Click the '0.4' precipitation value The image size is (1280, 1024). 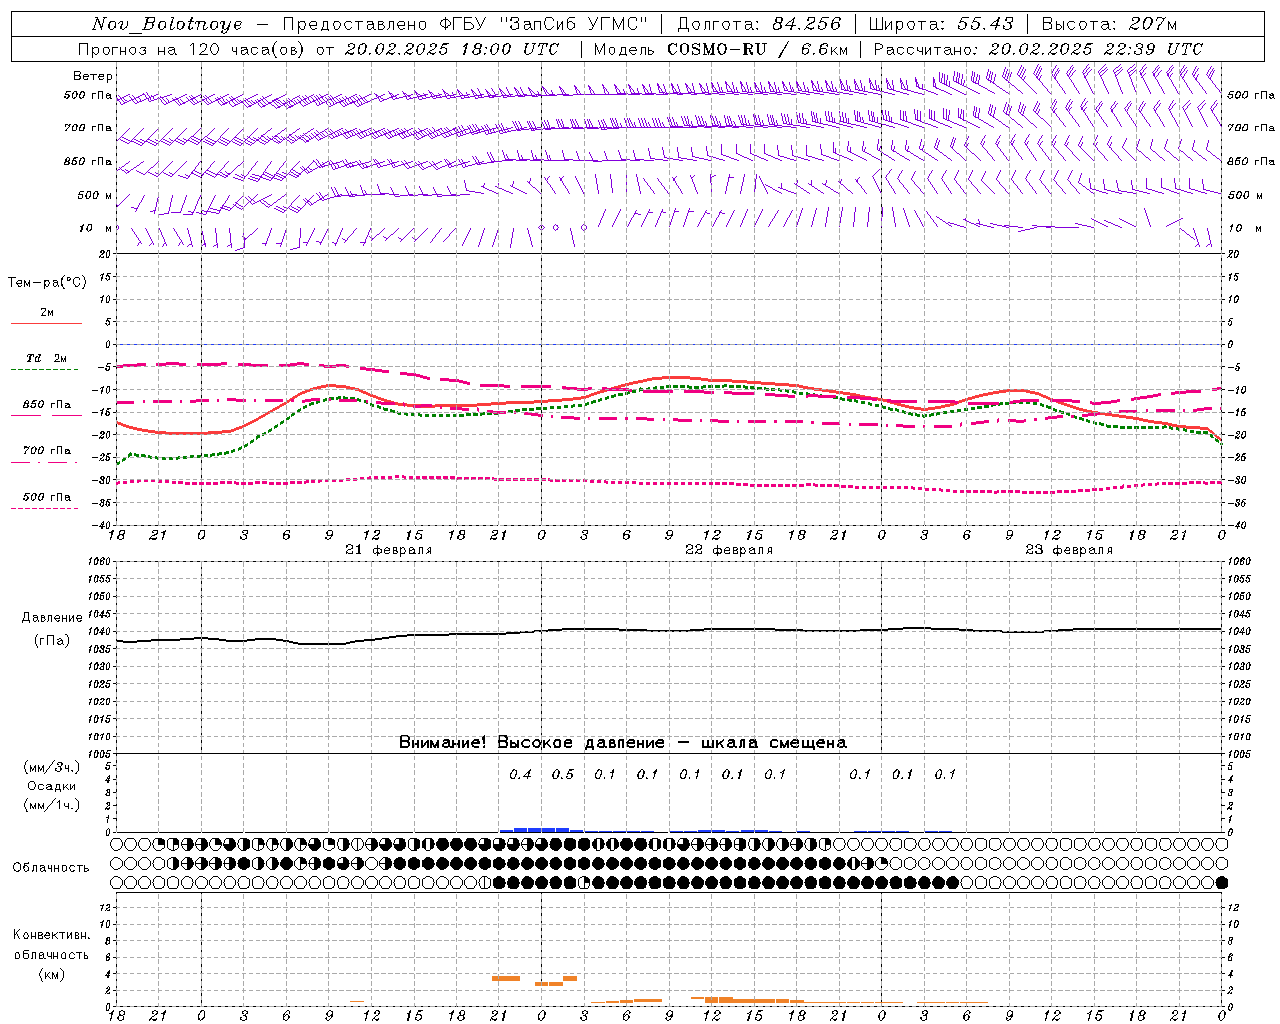tap(521, 774)
